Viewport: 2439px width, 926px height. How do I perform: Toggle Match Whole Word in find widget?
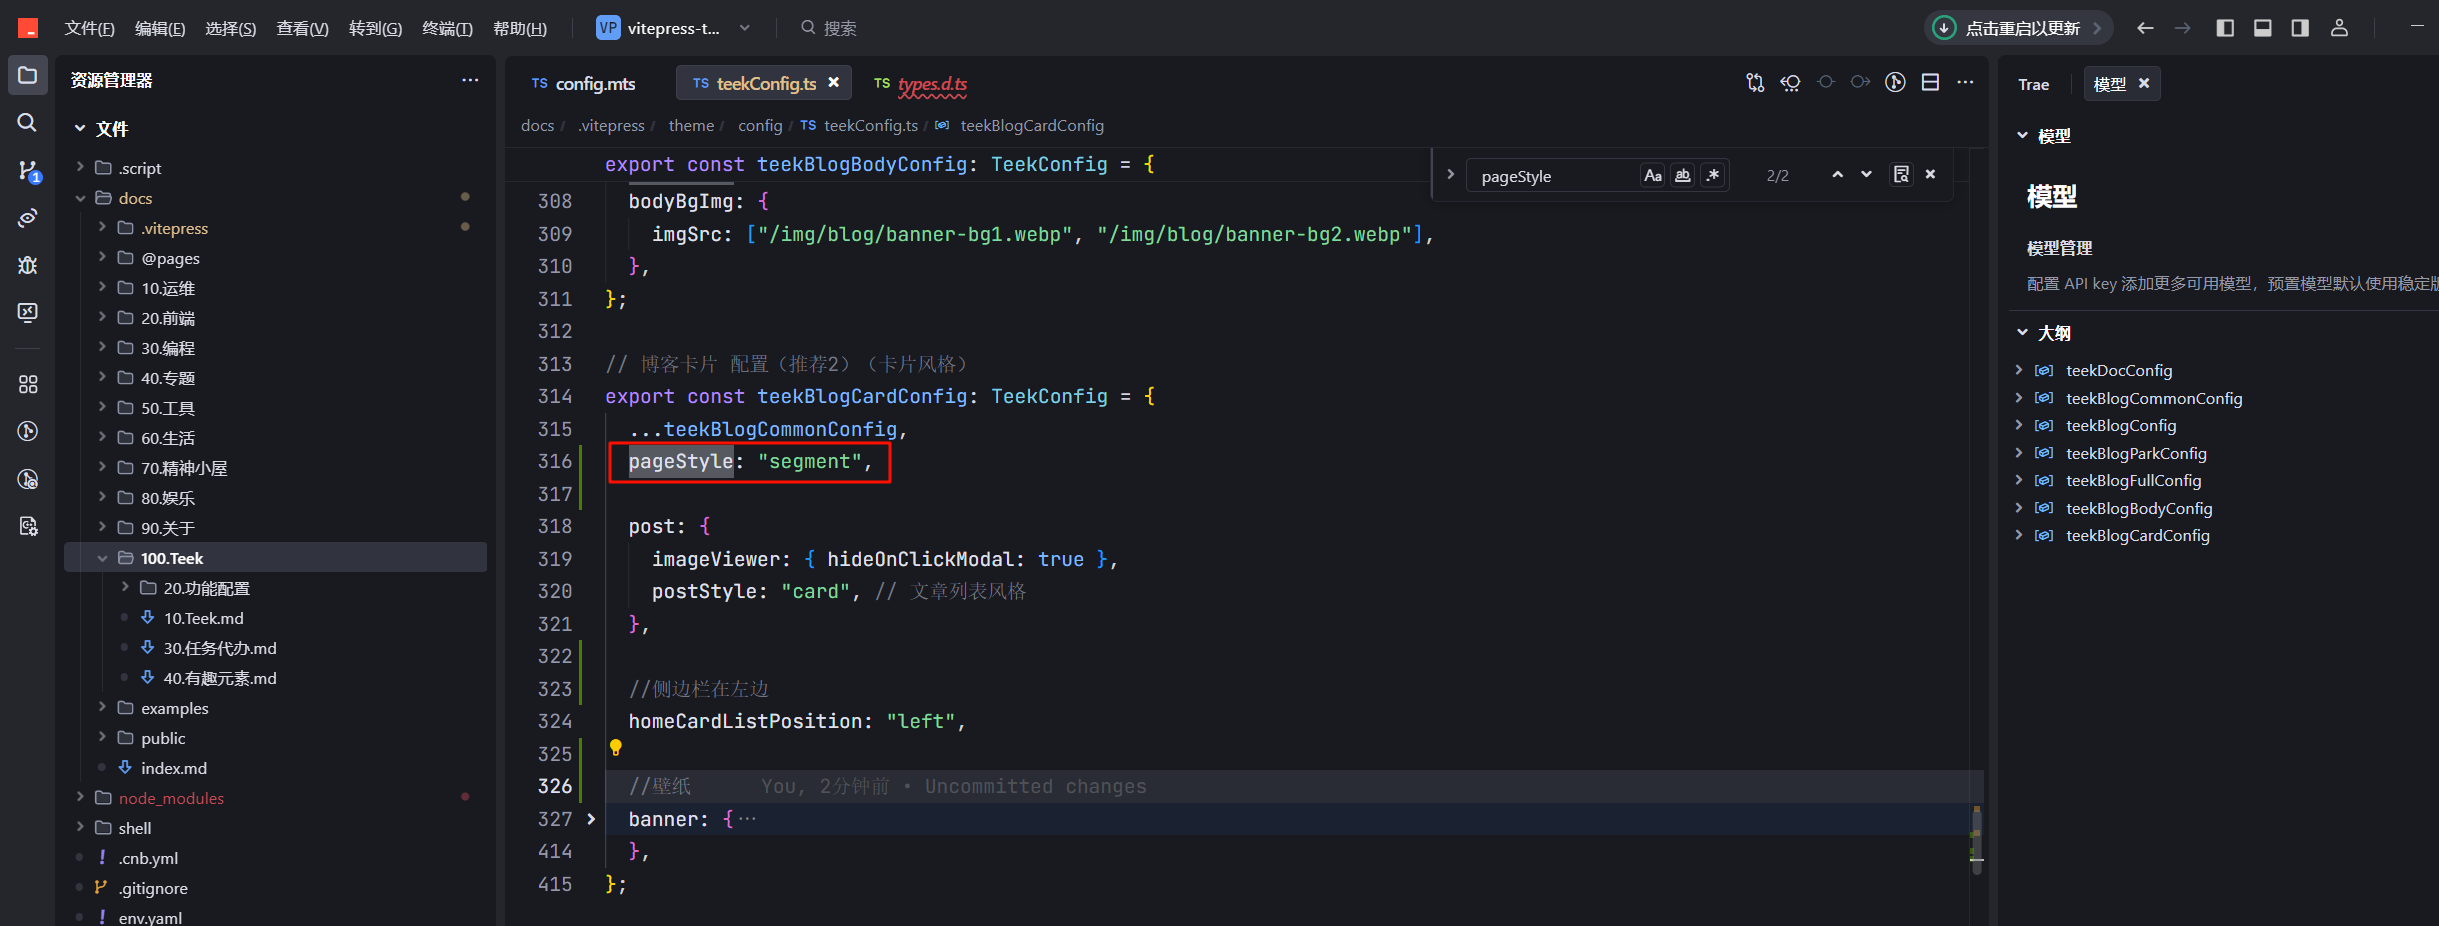[x=1683, y=176]
